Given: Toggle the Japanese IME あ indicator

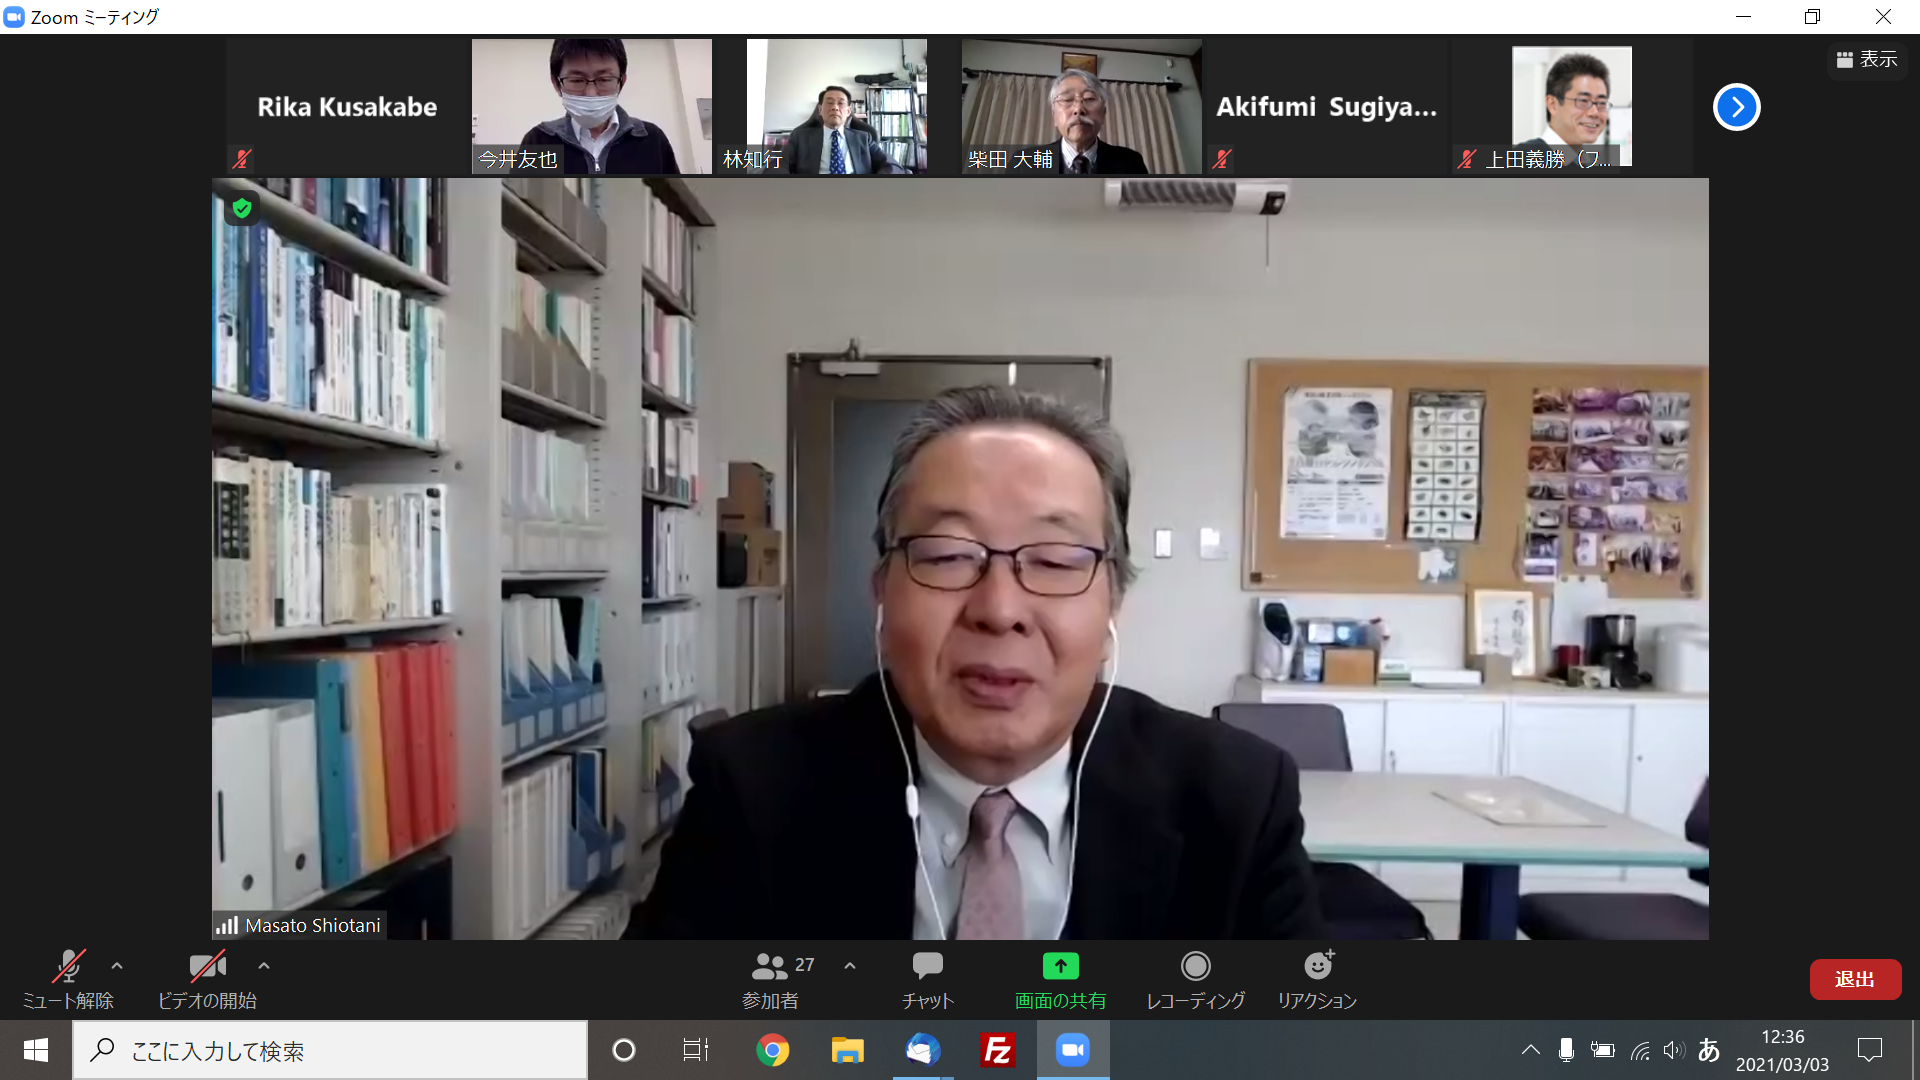Looking at the screenshot, I should coord(1709,1050).
